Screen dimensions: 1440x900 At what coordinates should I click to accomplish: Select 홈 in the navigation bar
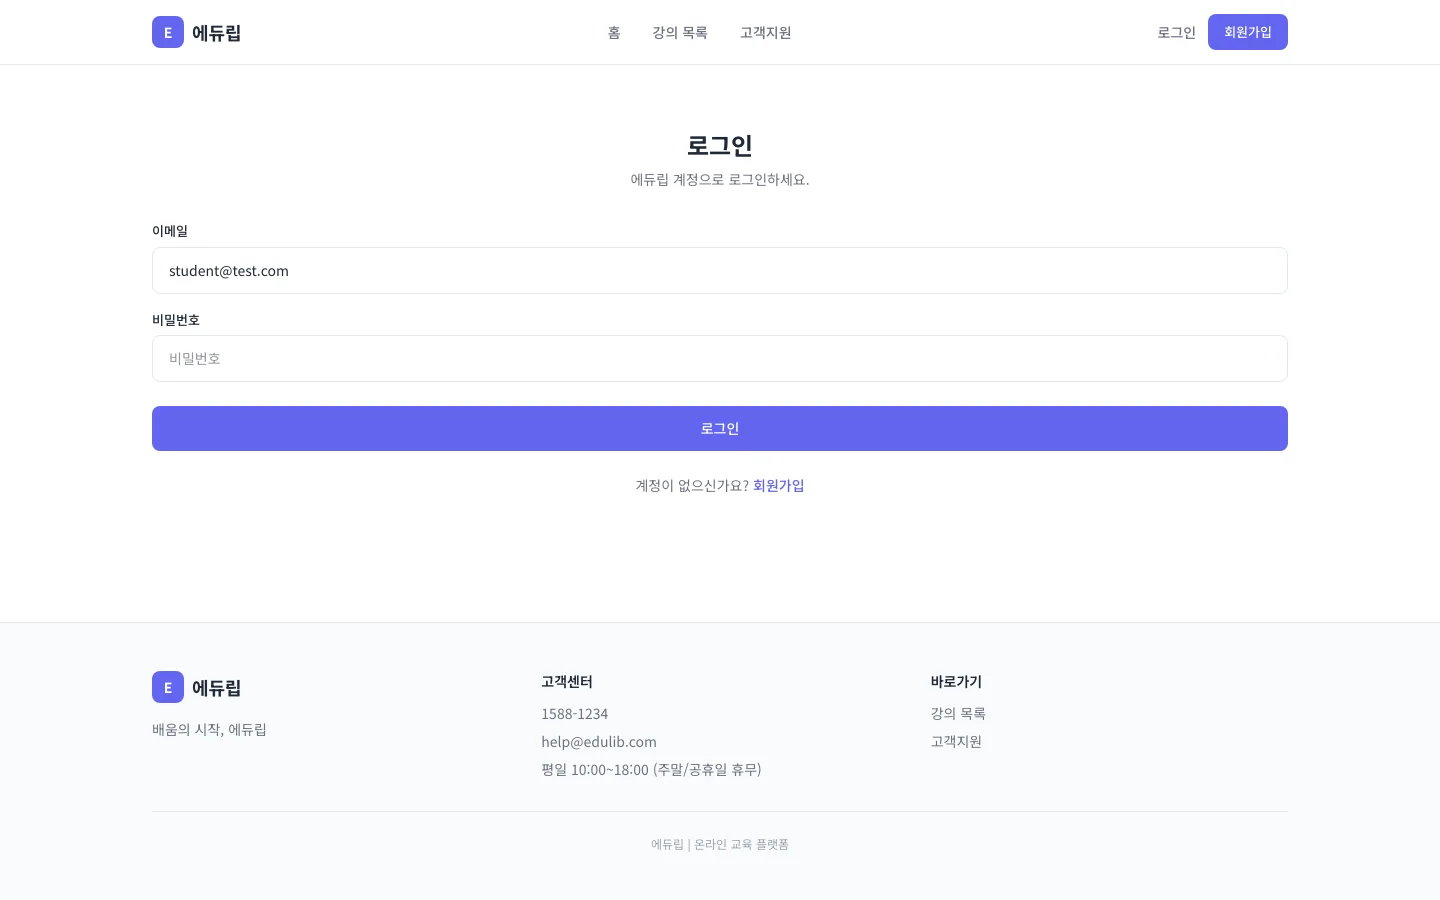pos(613,32)
